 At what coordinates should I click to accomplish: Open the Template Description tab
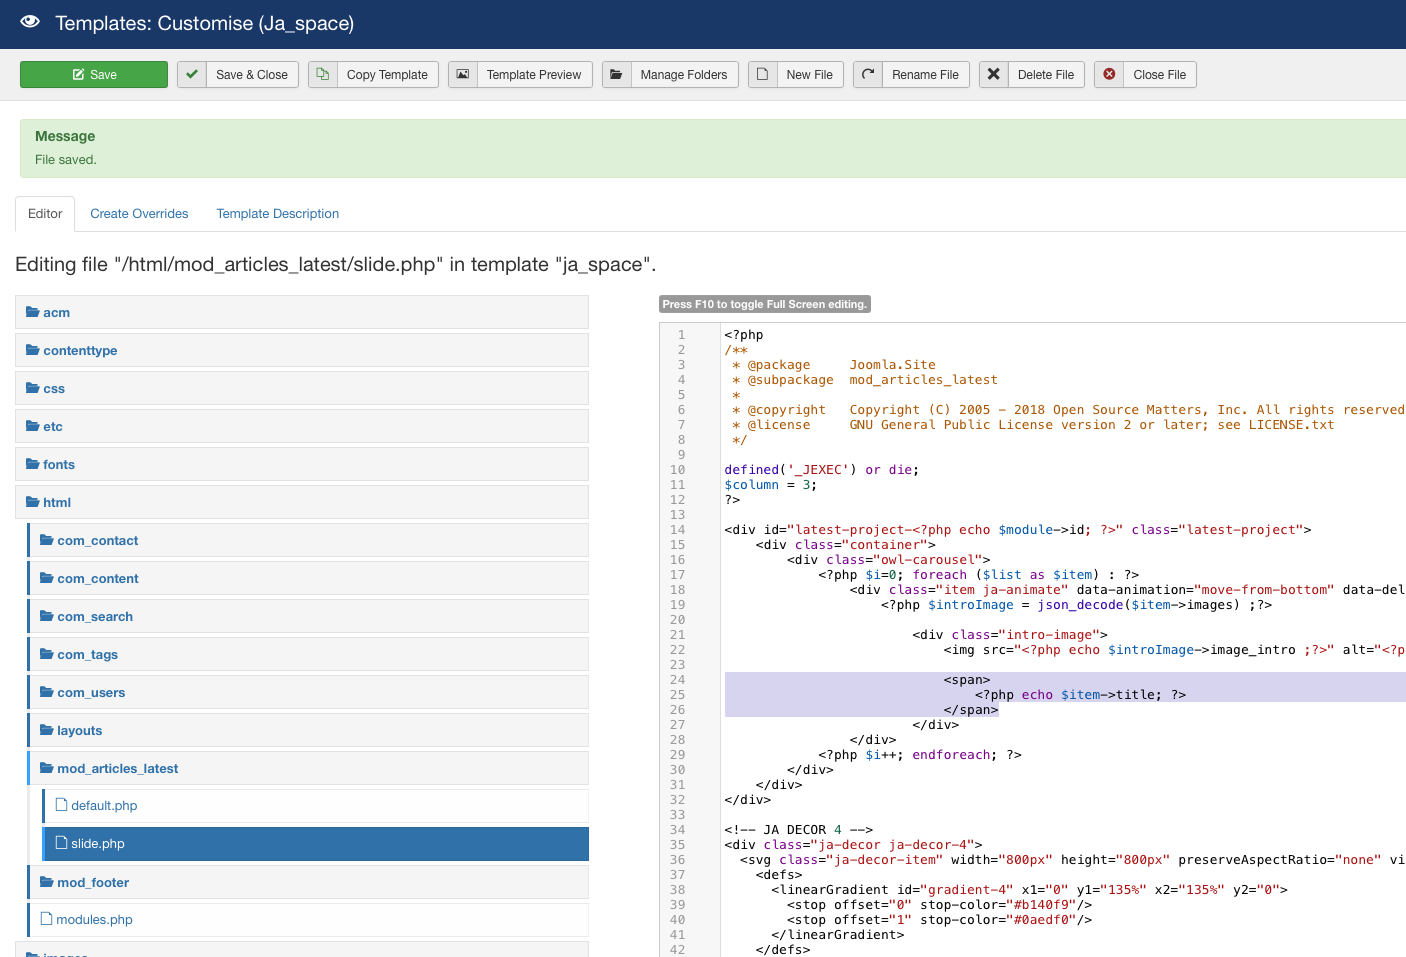point(277,214)
